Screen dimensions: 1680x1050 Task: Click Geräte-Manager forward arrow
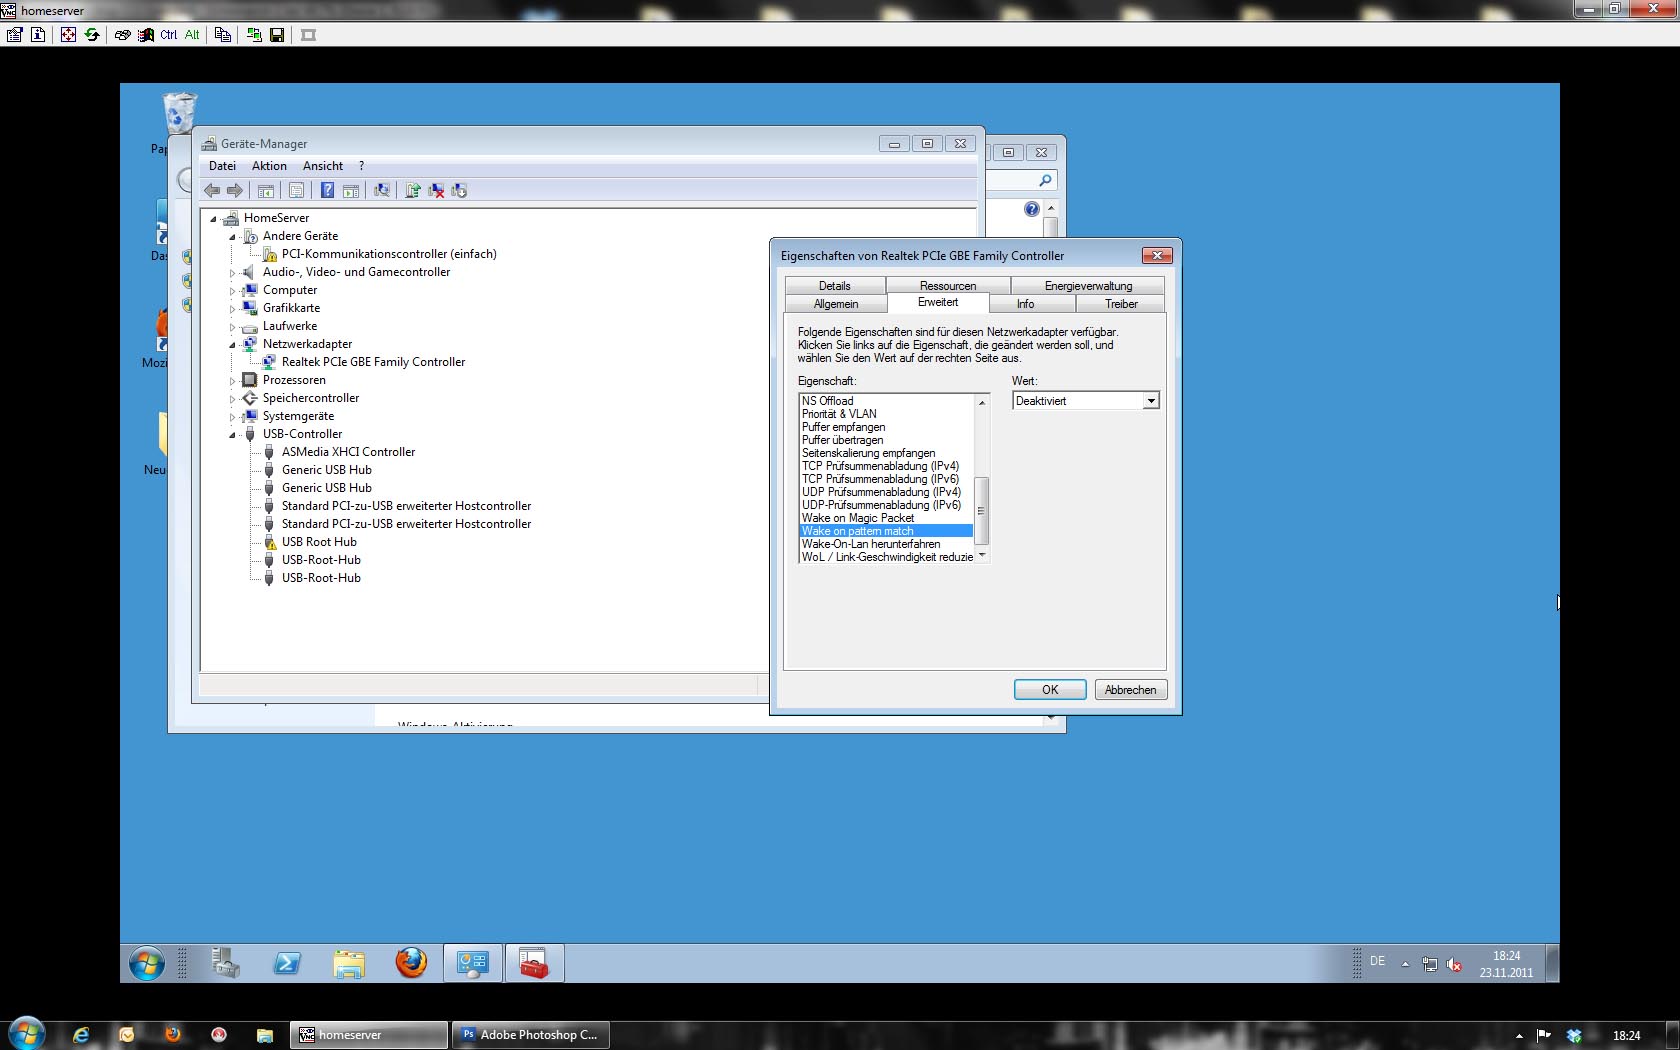[235, 190]
